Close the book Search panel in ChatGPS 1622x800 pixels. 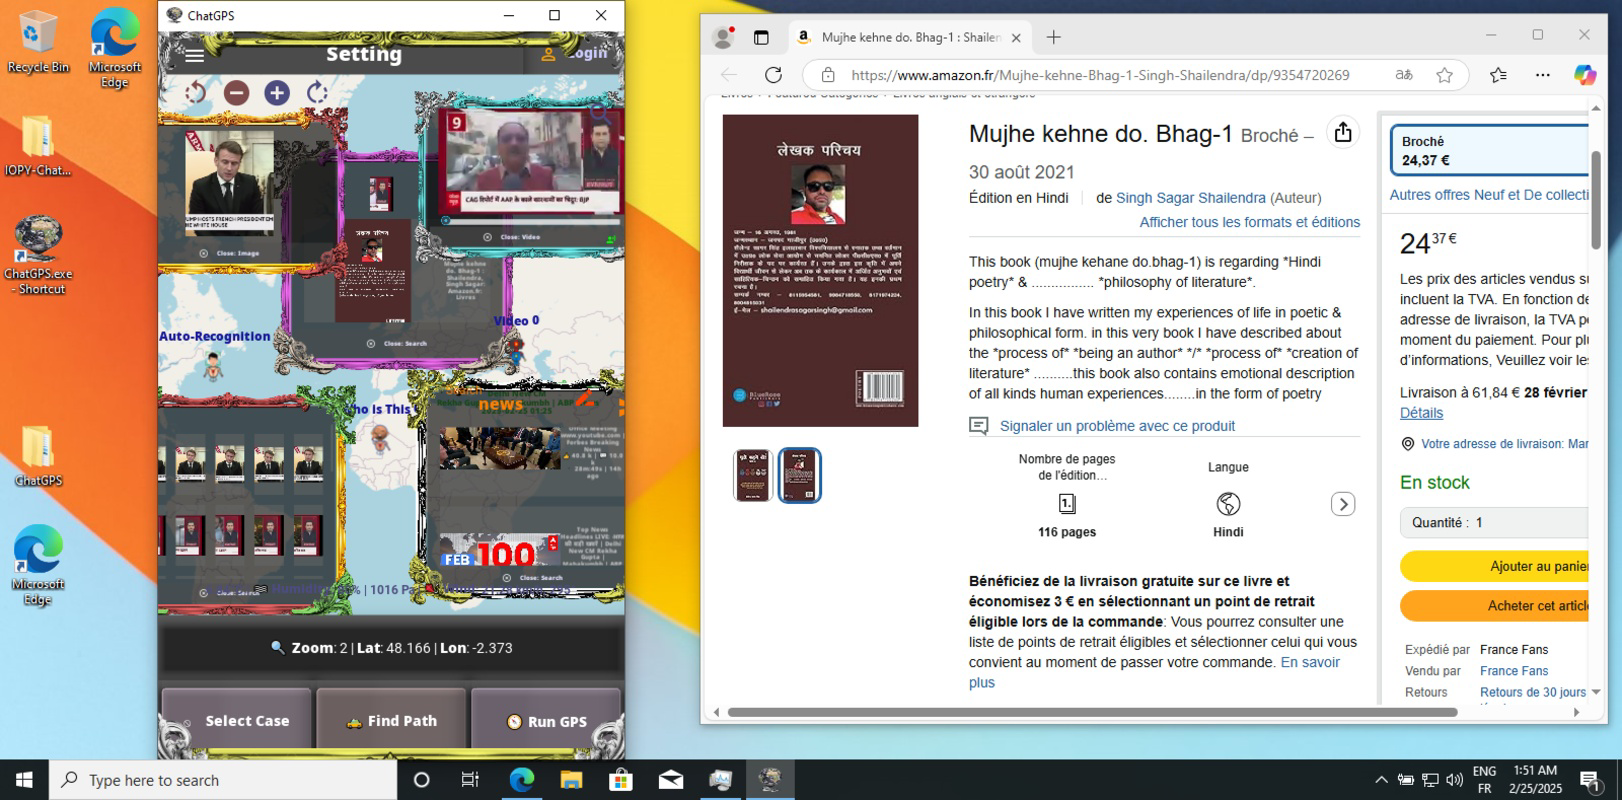tap(397, 343)
